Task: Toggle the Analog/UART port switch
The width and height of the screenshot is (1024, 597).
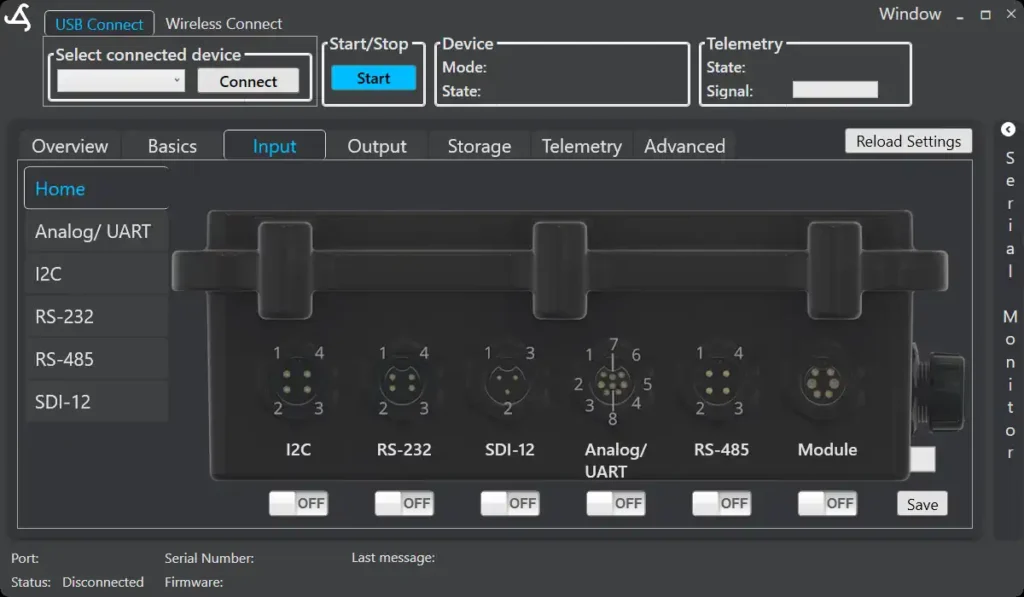Action: (x=616, y=503)
